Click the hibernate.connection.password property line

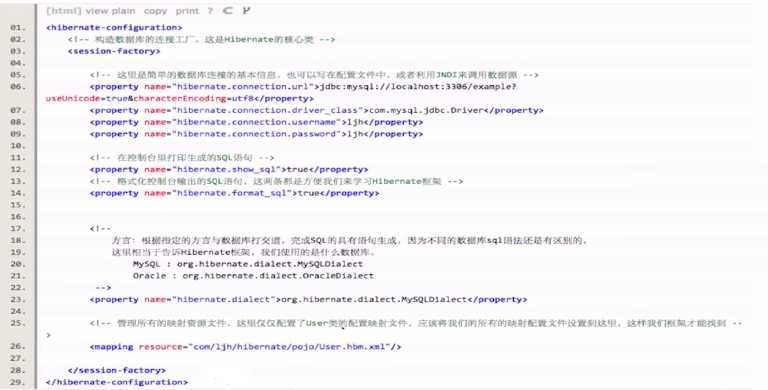[256, 134]
